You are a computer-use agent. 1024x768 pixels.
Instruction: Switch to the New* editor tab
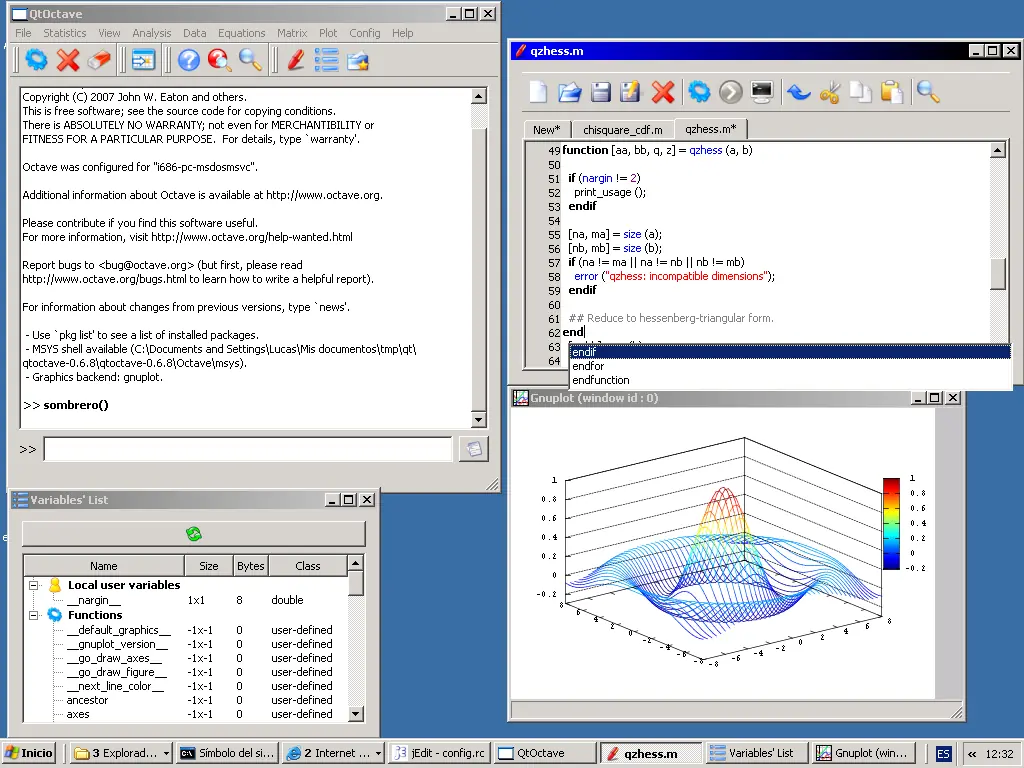[x=547, y=130]
